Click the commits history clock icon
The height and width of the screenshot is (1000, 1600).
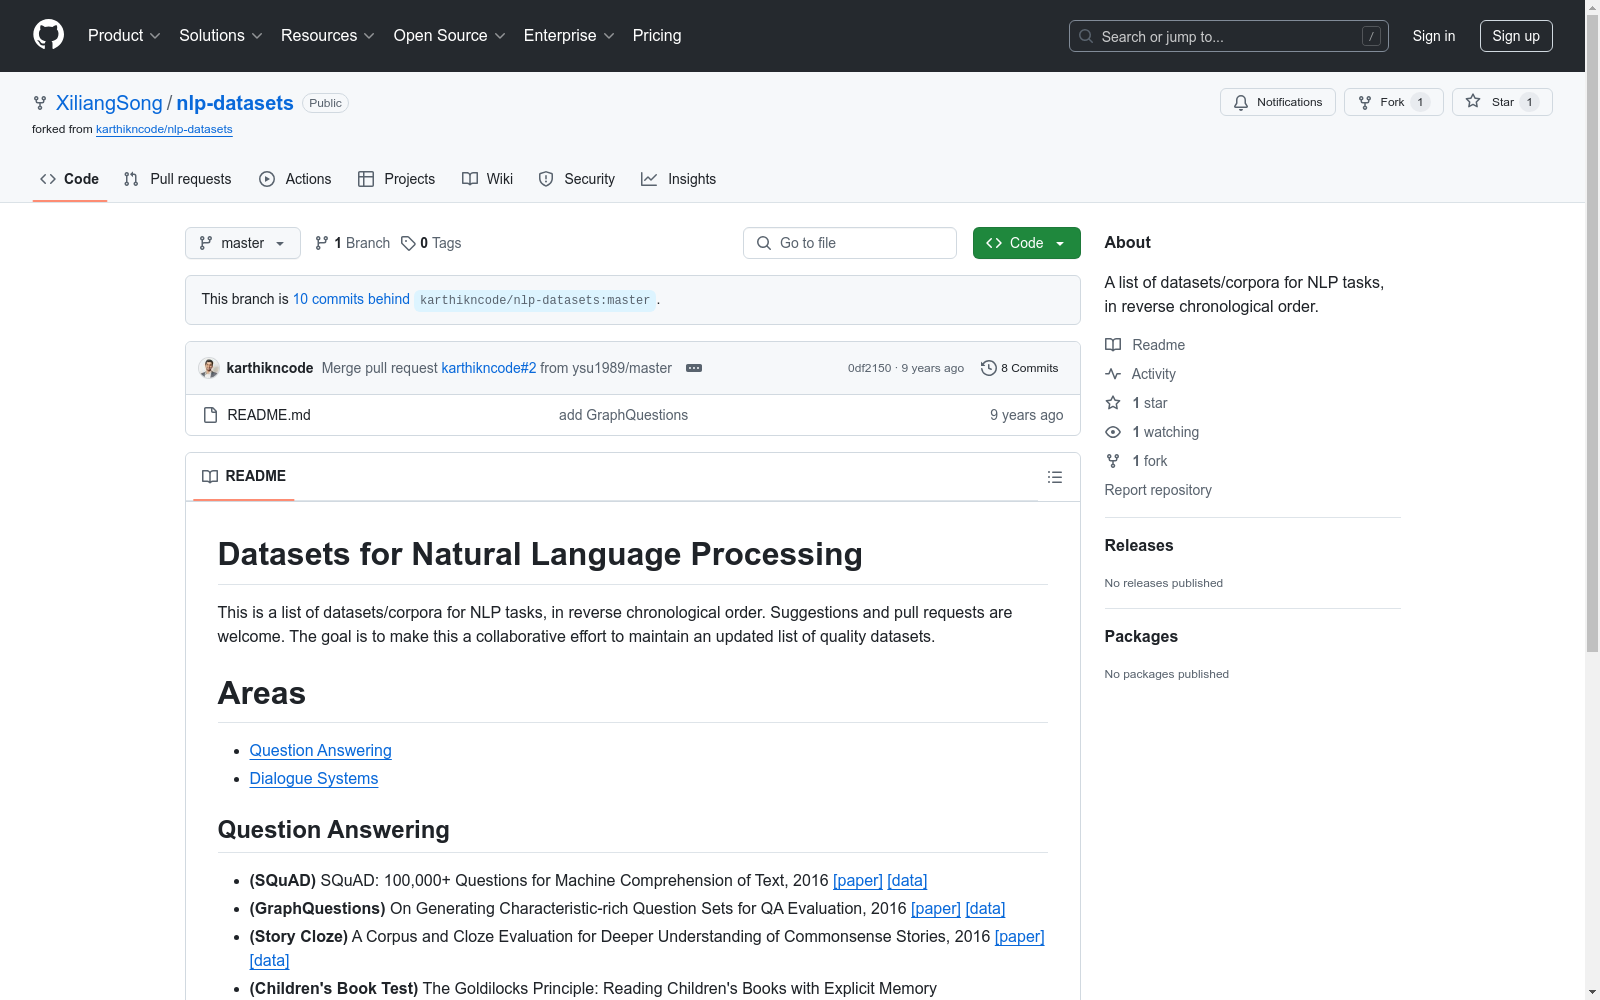pos(989,368)
